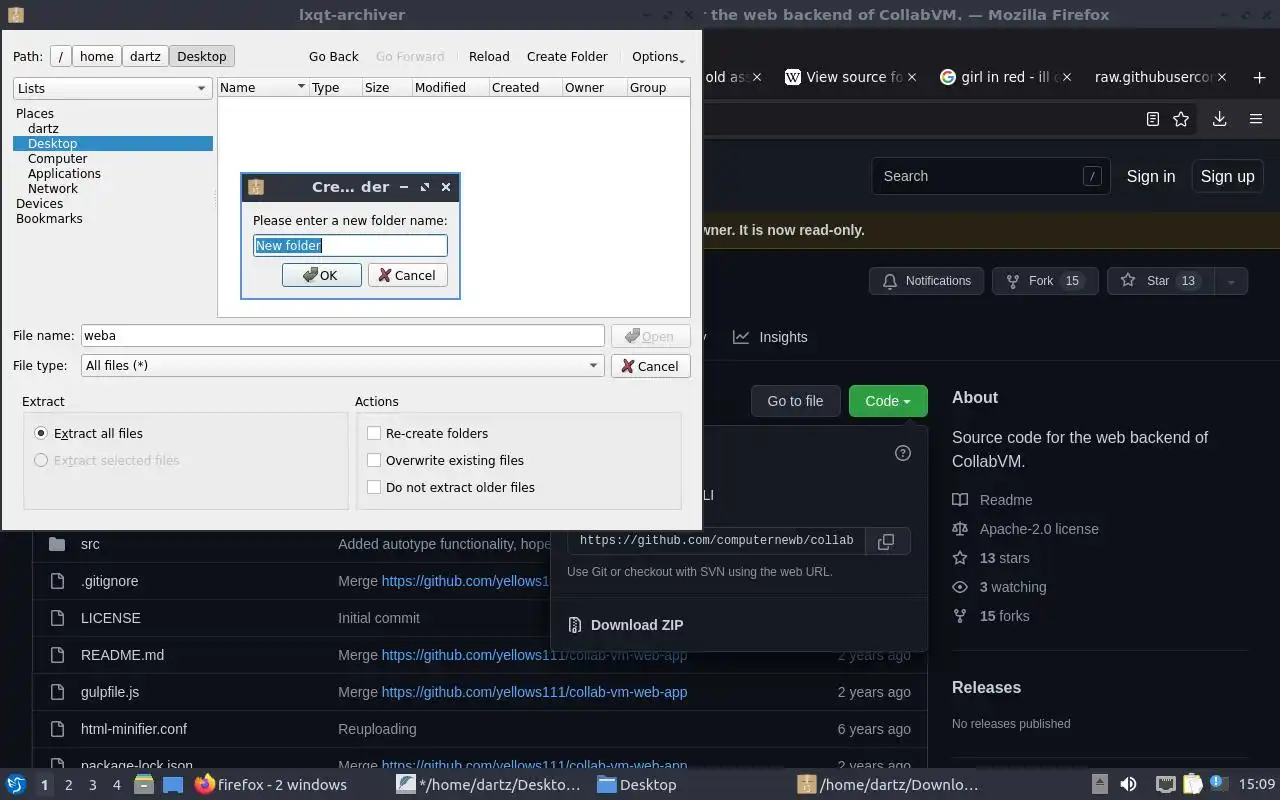Click the GitHub Search box

point(990,176)
